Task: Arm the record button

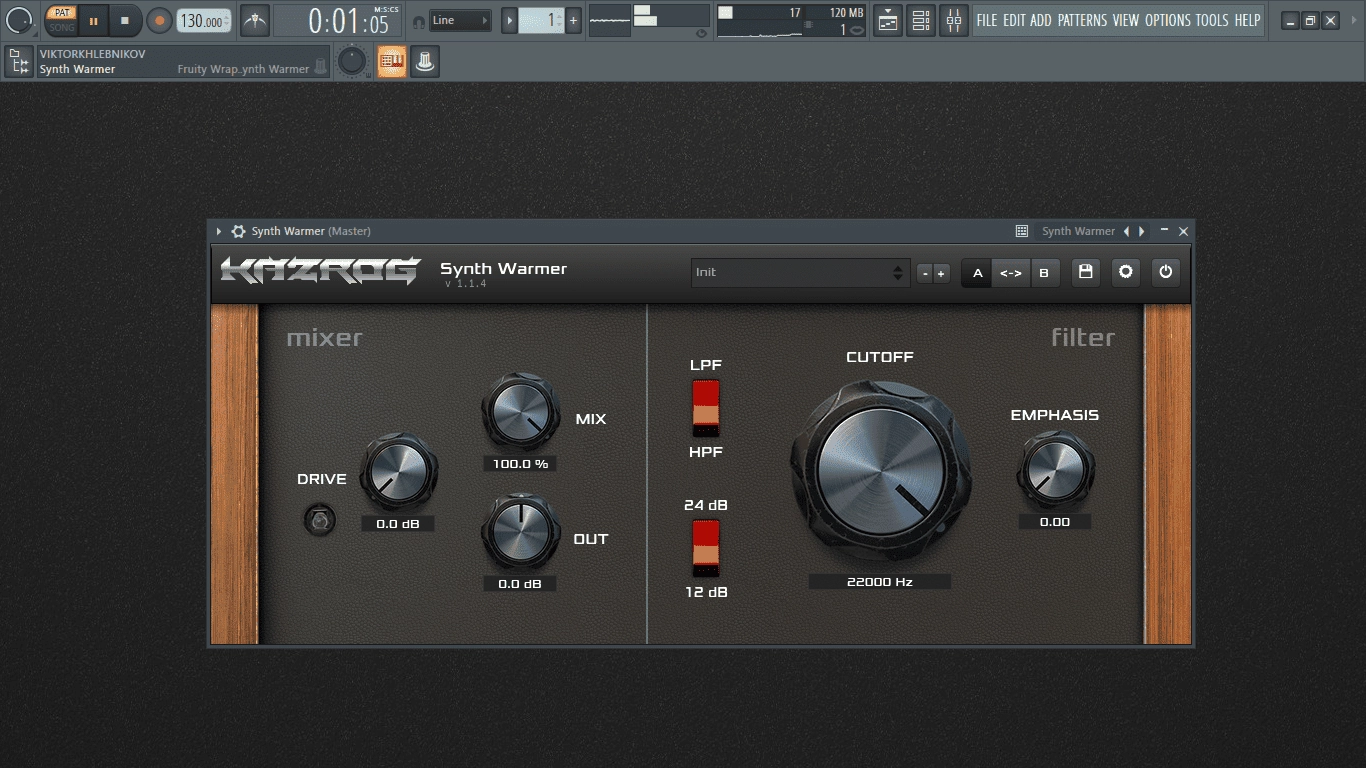Action: click(x=159, y=20)
